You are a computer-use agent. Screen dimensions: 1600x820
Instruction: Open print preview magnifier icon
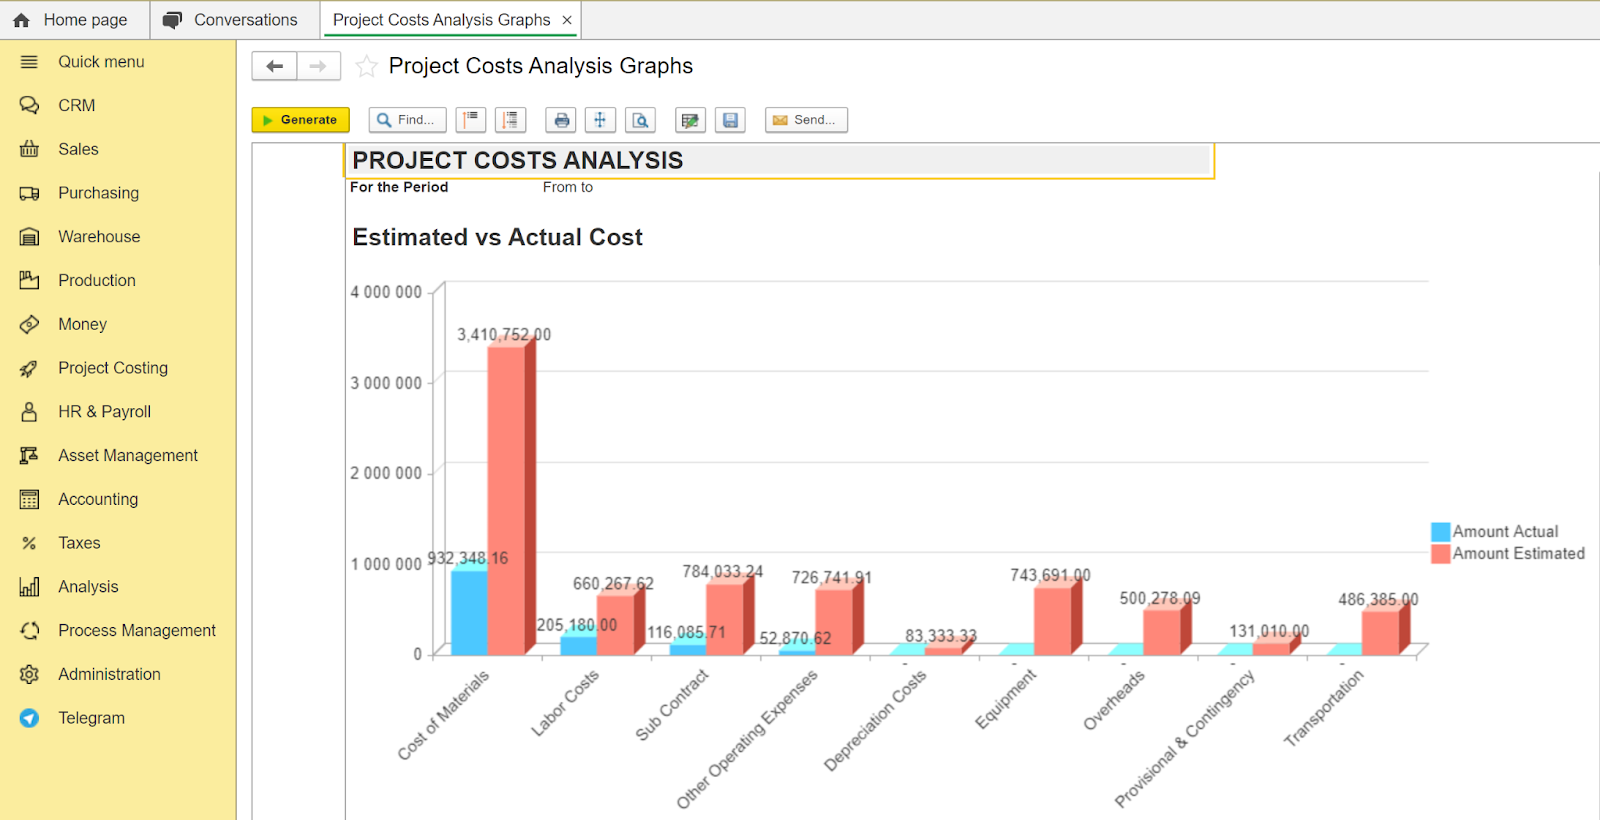[640, 120]
